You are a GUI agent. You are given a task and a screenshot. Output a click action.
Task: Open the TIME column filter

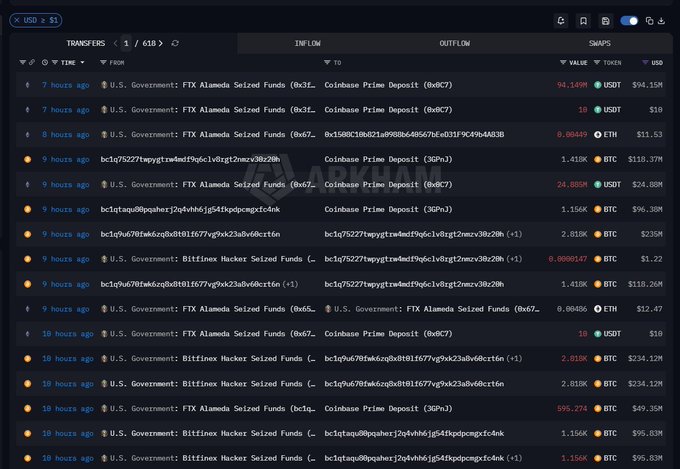(55, 62)
